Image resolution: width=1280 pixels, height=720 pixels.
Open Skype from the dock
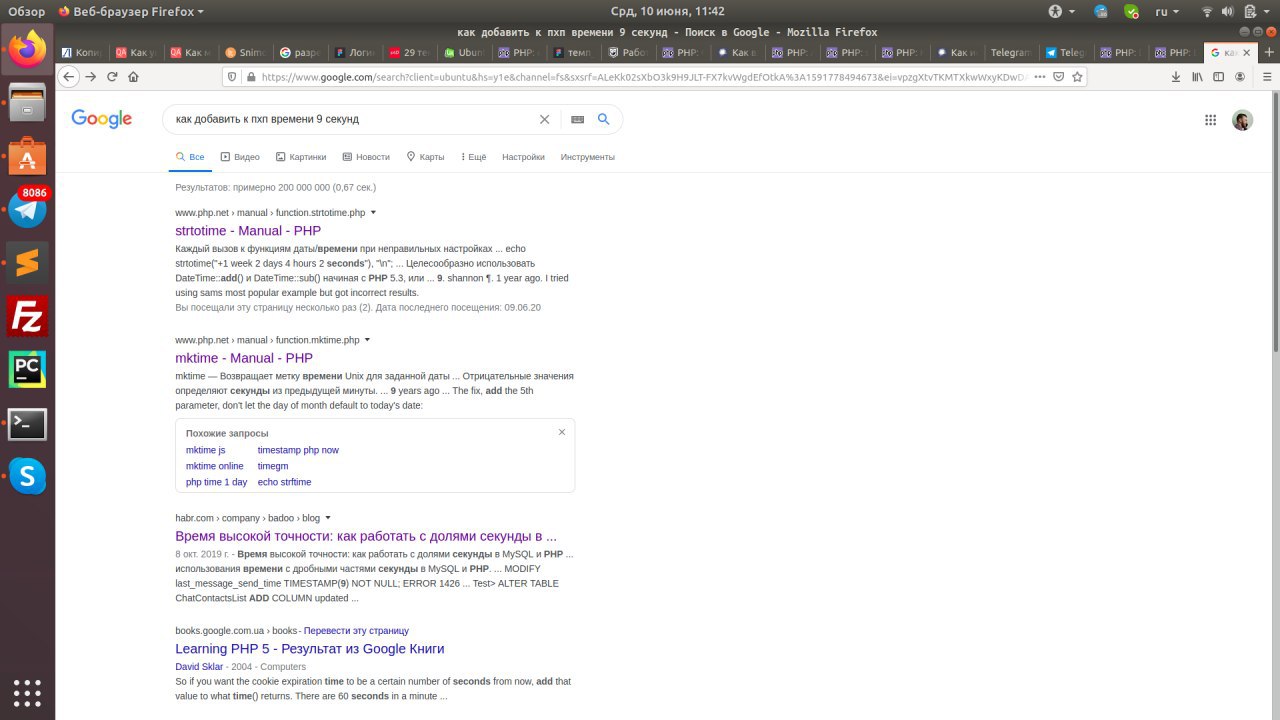(x=27, y=477)
